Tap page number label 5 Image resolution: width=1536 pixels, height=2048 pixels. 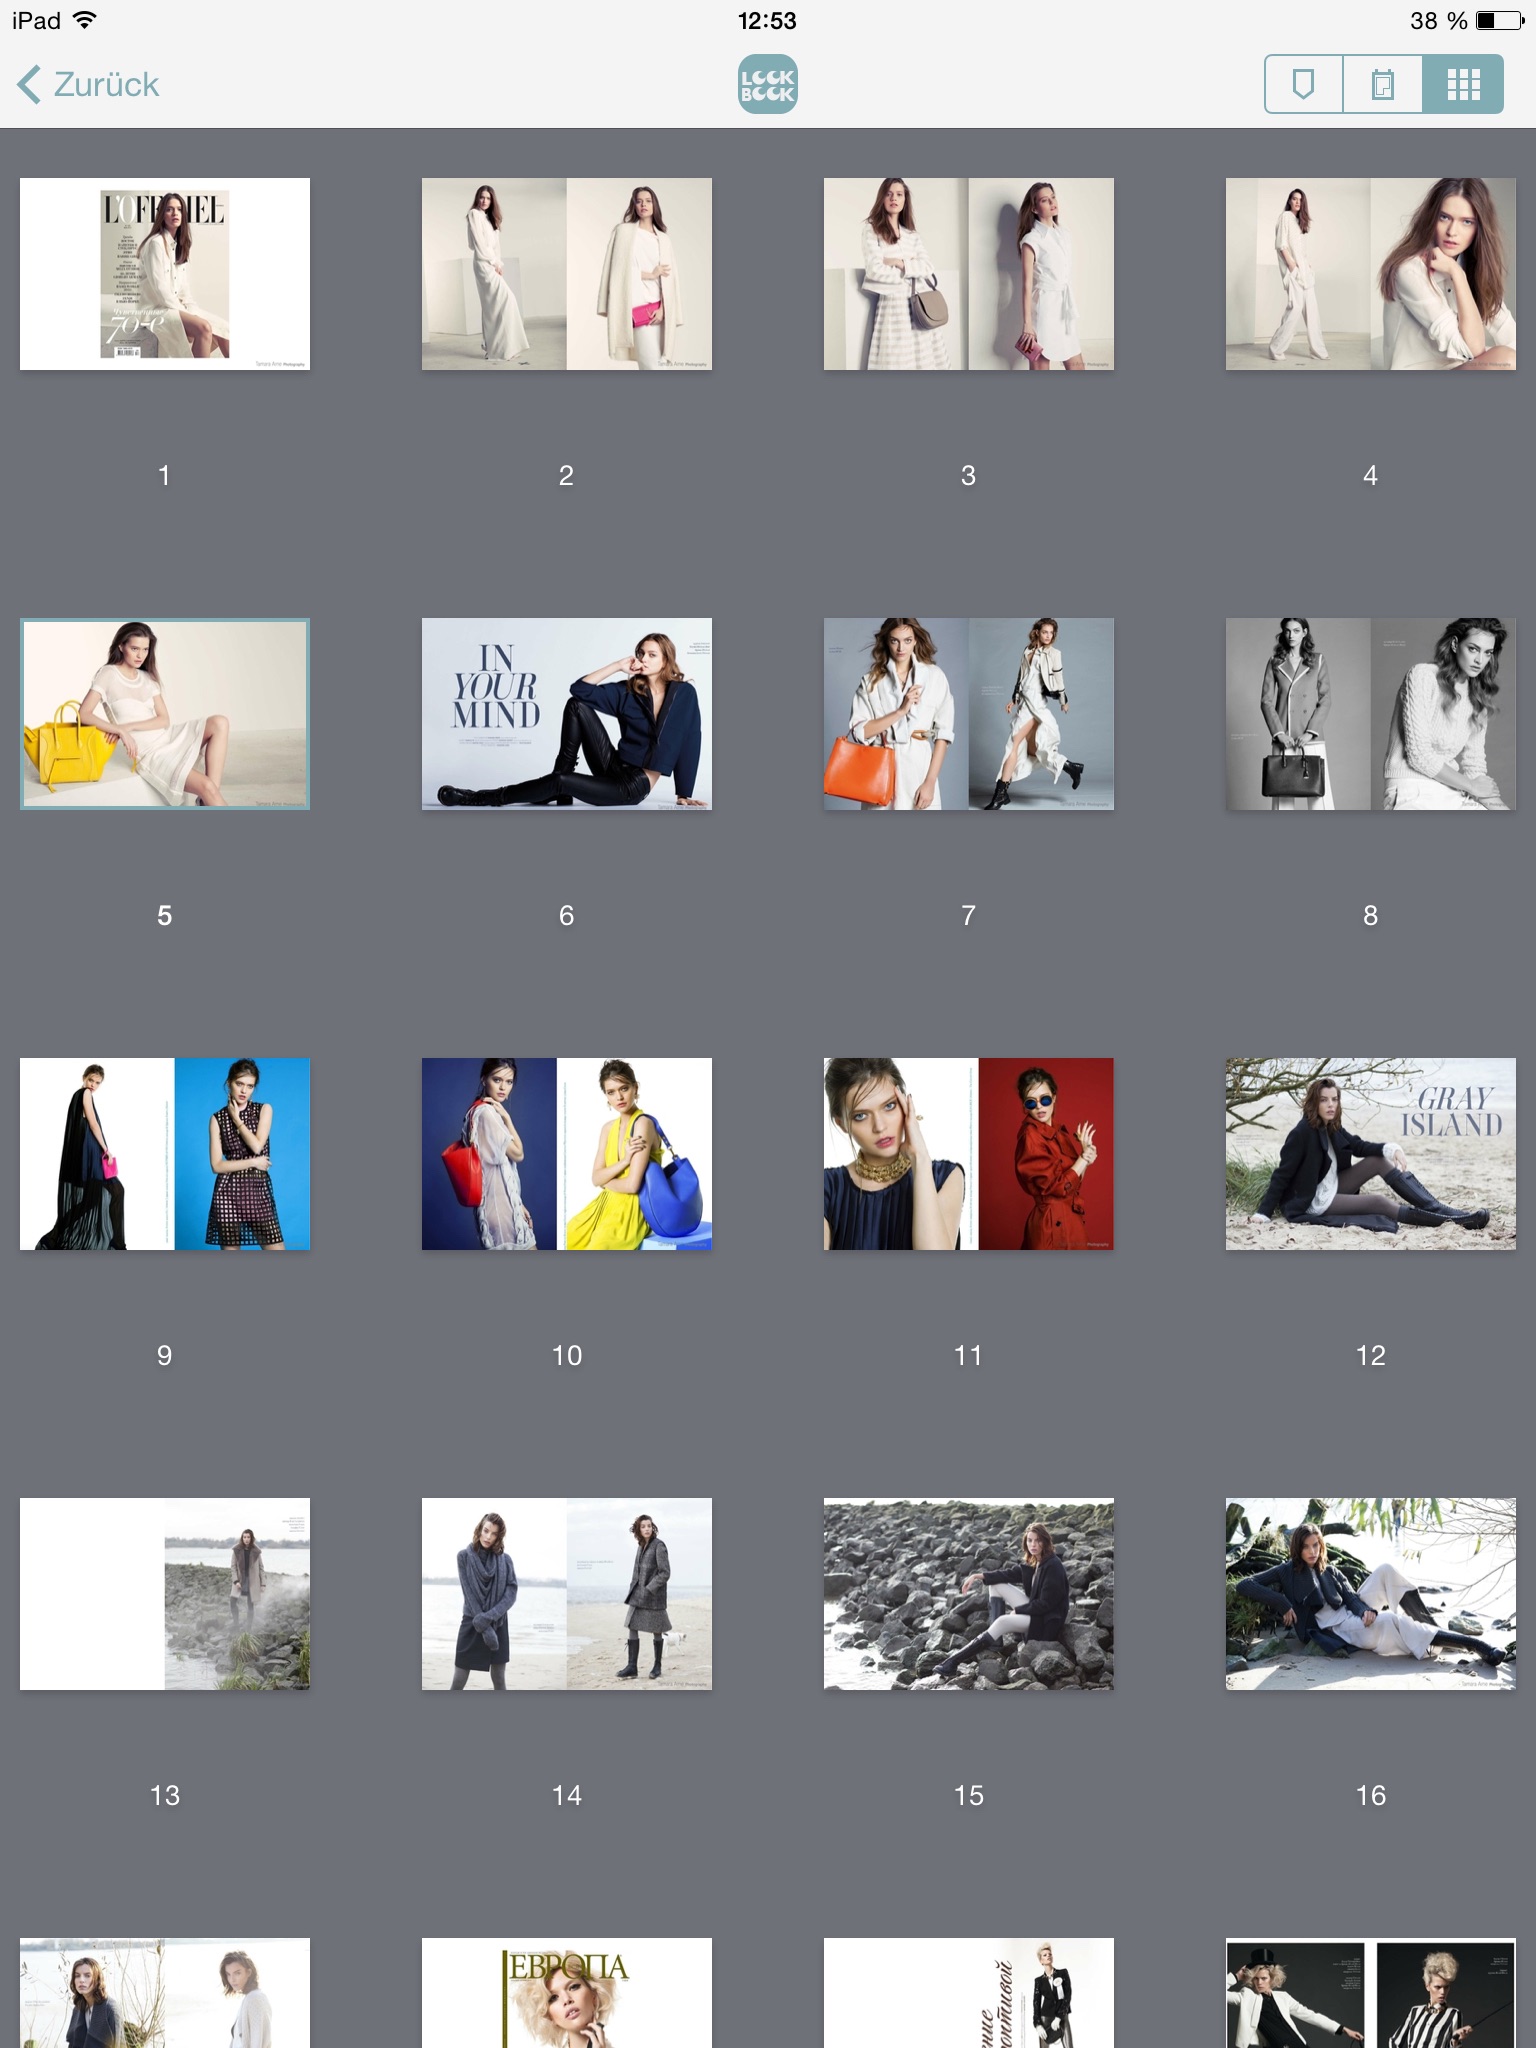click(x=165, y=916)
